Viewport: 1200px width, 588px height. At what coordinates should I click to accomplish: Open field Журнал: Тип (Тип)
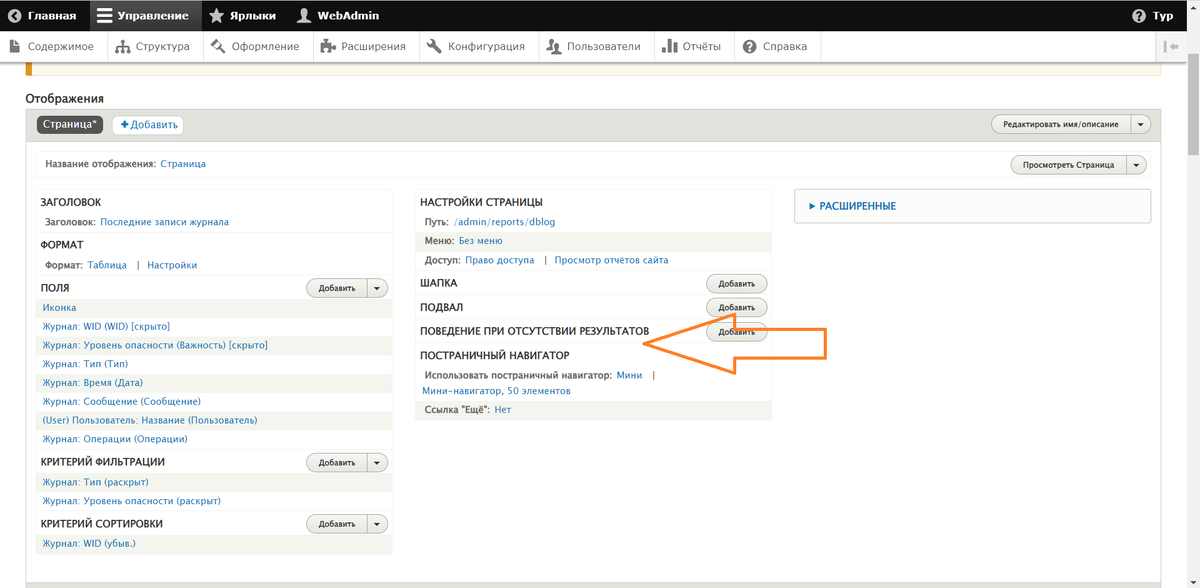click(x=85, y=364)
